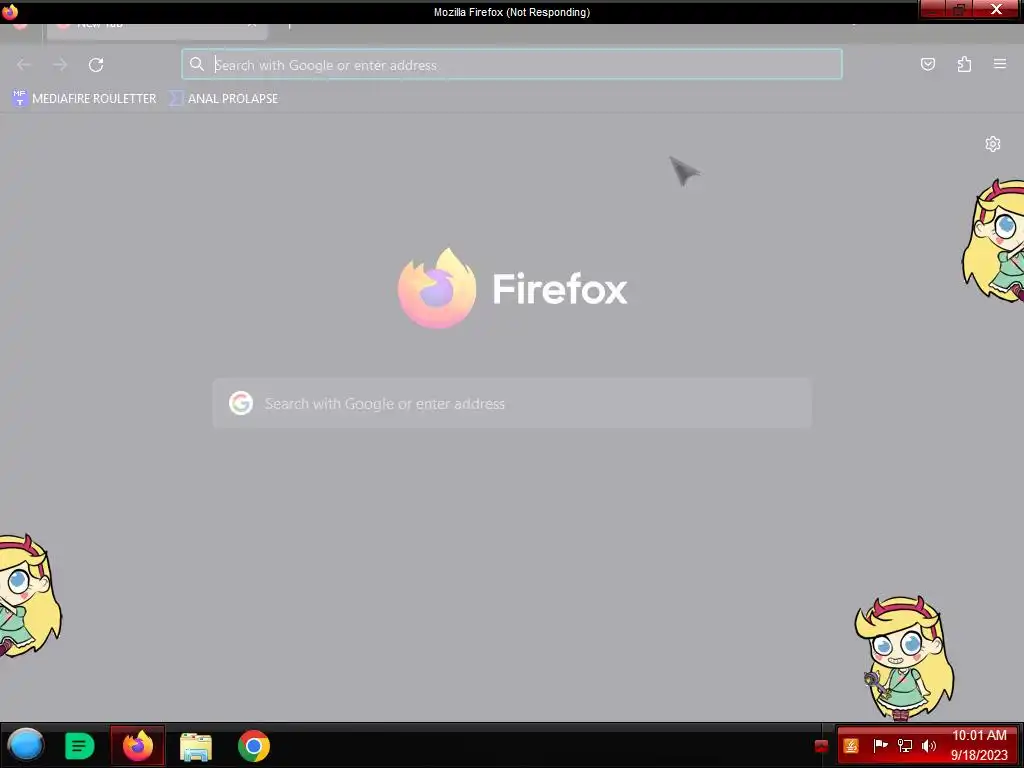Close the unresponsive Firefox window

click(997, 9)
